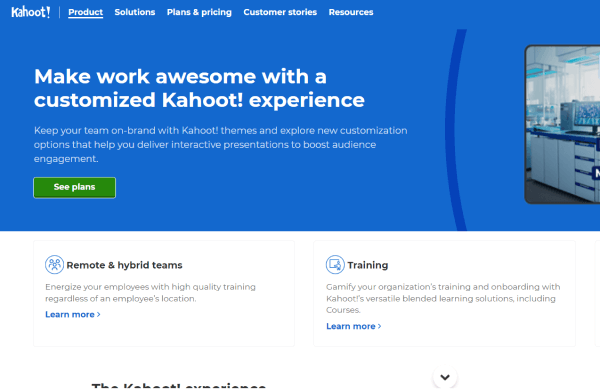This screenshot has width=600, height=389.
Task: Click the Remote & hybrid teams icon
Action: [x=54, y=265]
